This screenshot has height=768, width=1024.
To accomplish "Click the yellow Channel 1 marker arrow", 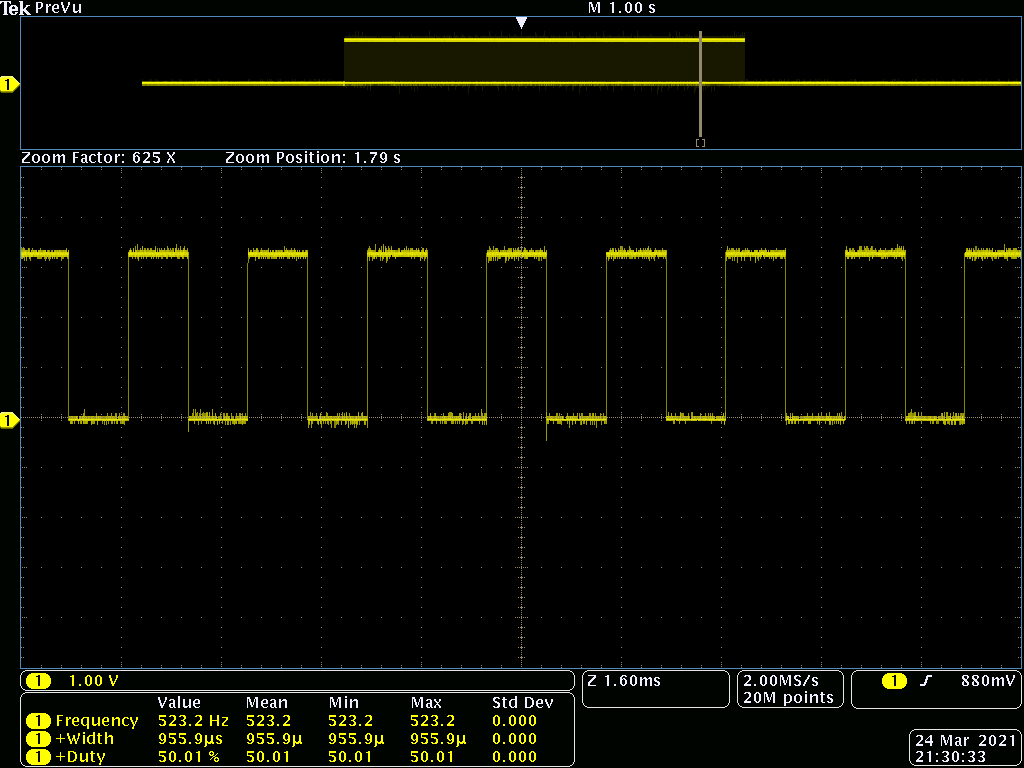I will (x=10, y=85).
